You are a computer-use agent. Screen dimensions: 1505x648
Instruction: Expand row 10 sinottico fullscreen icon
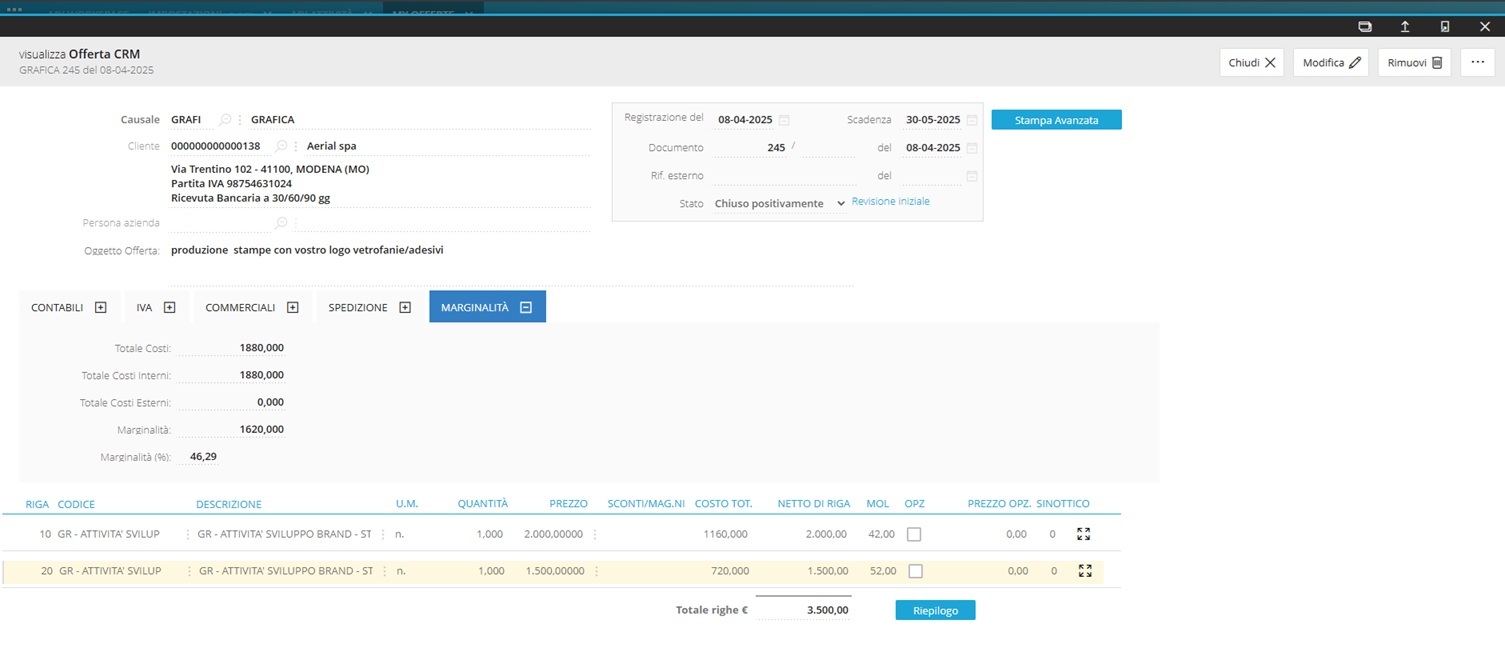click(x=1084, y=534)
